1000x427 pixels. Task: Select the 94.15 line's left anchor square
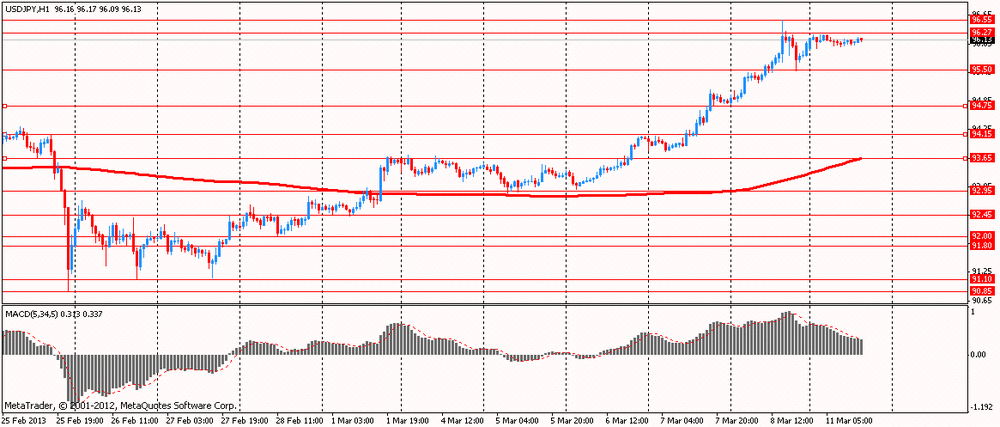pos(4,134)
